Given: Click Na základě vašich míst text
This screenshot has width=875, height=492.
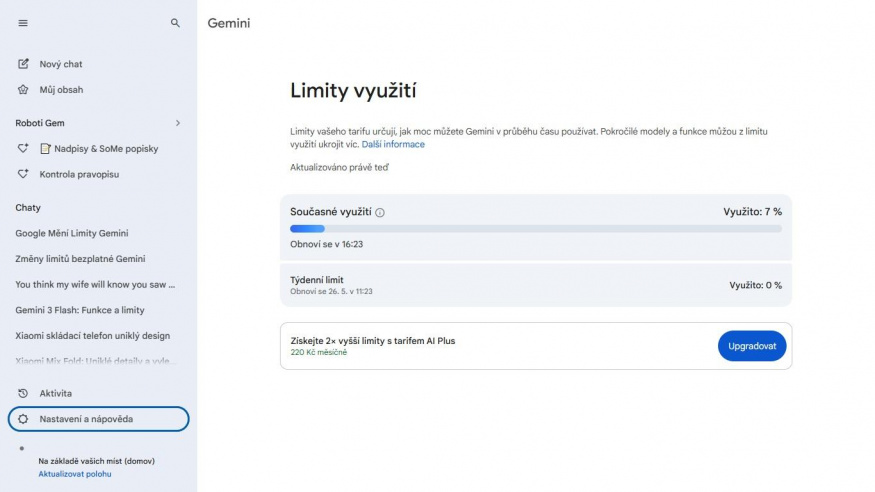Looking at the screenshot, I should [x=97, y=461].
